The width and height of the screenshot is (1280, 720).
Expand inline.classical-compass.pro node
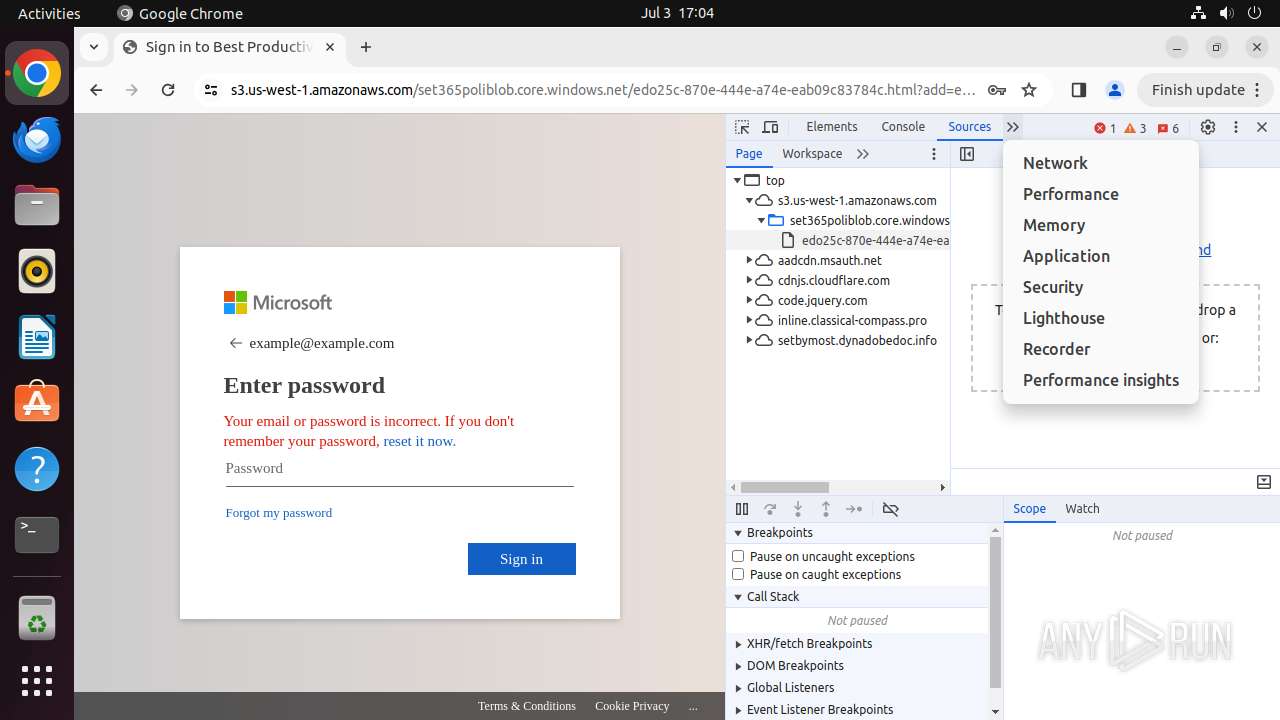[x=749, y=320]
